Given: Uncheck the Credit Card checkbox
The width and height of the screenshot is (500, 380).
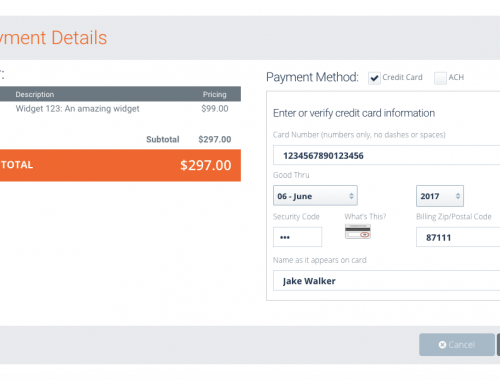Looking at the screenshot, I should click(374, 78).
